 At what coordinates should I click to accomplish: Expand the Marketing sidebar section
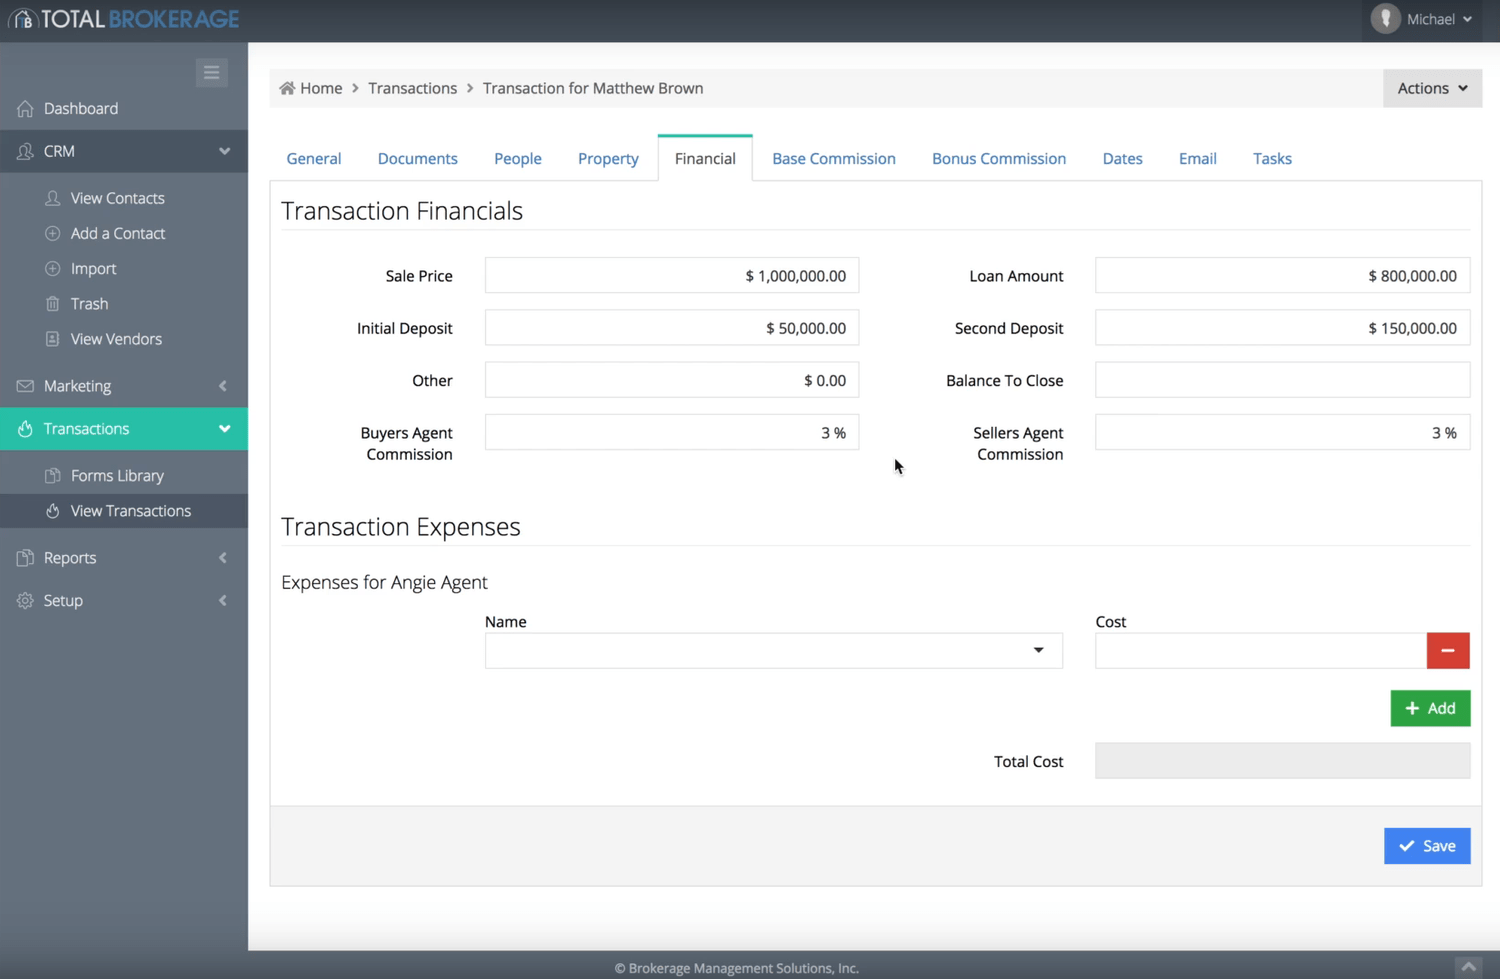(222, 386)
